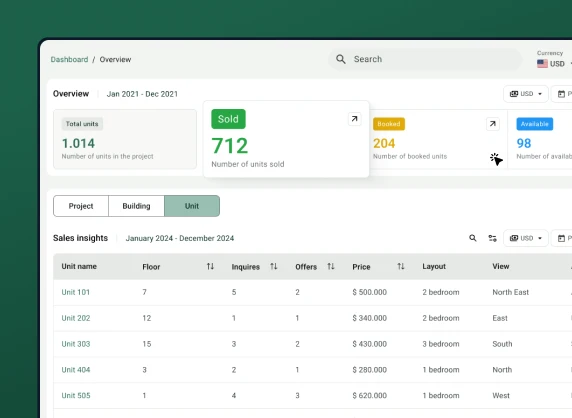Go to Dashboard breadcrumb link
Image resolution: width=572 pixels, height=418 pixels.
tap(69, 59)
